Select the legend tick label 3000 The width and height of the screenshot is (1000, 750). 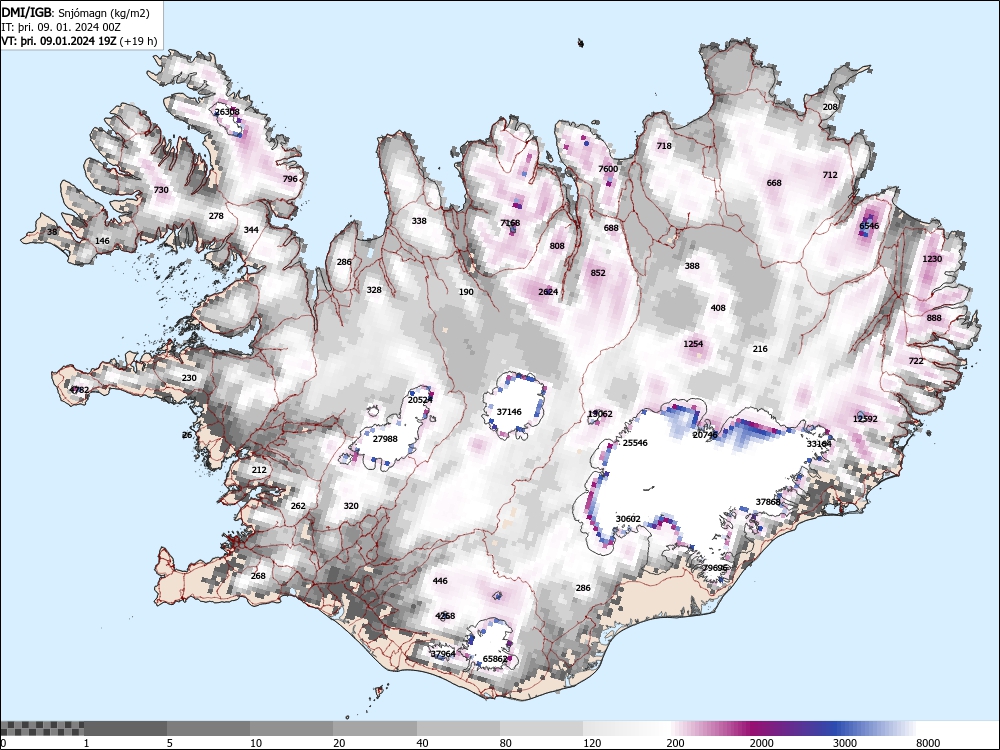tap(845, 743)
